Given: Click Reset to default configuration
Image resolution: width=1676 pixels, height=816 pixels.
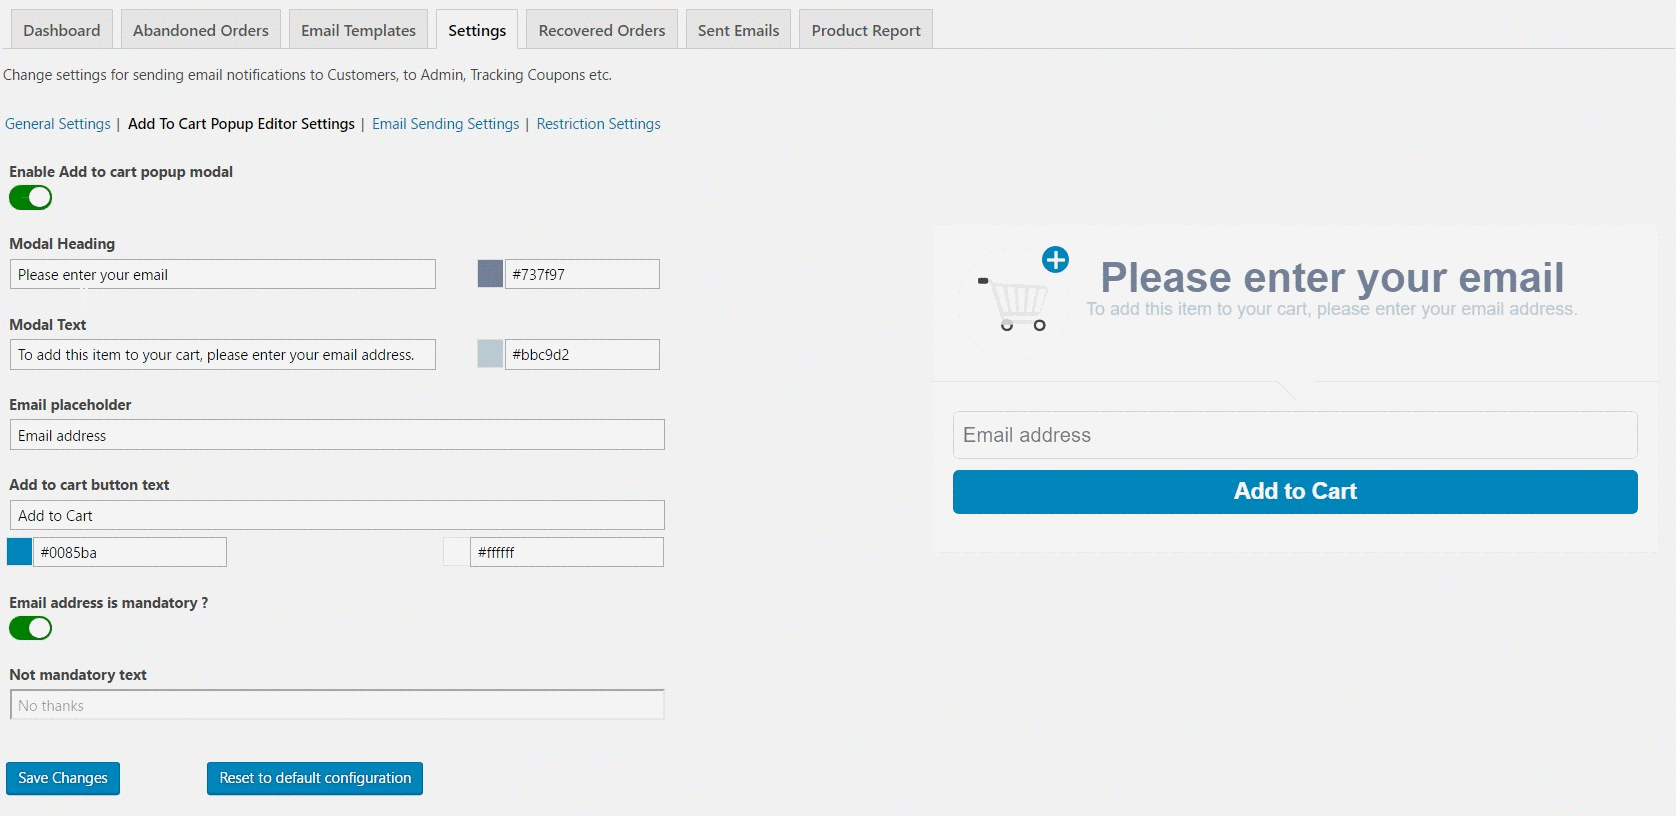Looking at the screenshot, I should pyautogui.click(x=315, y=778).
